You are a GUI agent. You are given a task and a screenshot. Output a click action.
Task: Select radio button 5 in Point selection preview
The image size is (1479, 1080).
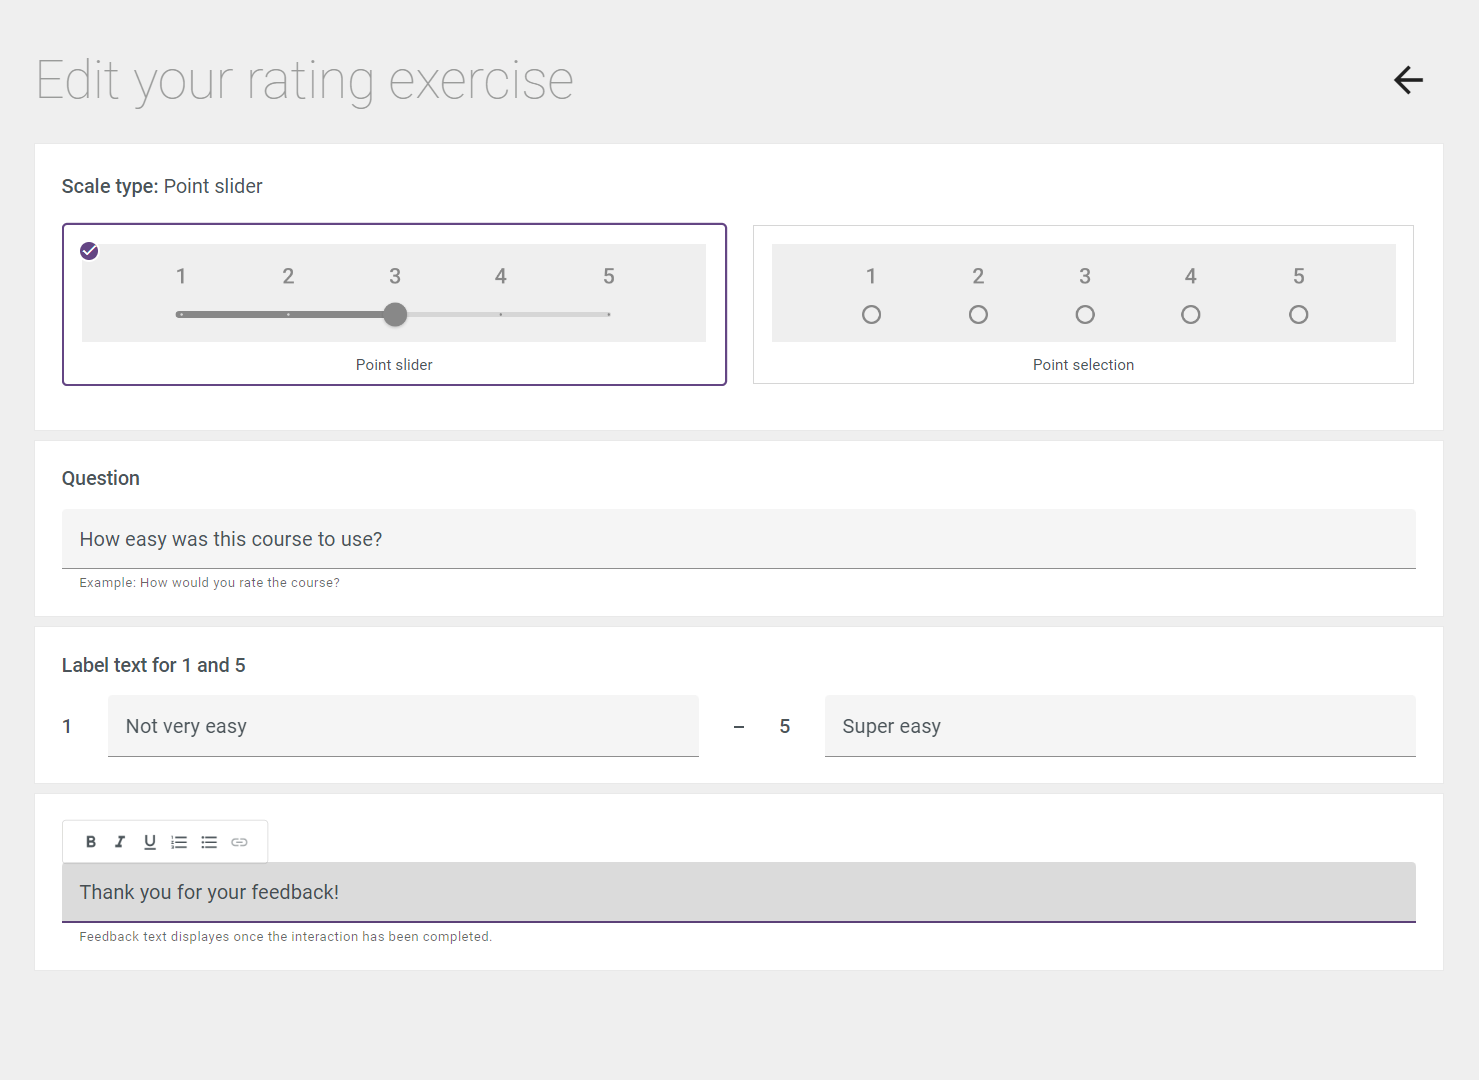point(1299,315)
